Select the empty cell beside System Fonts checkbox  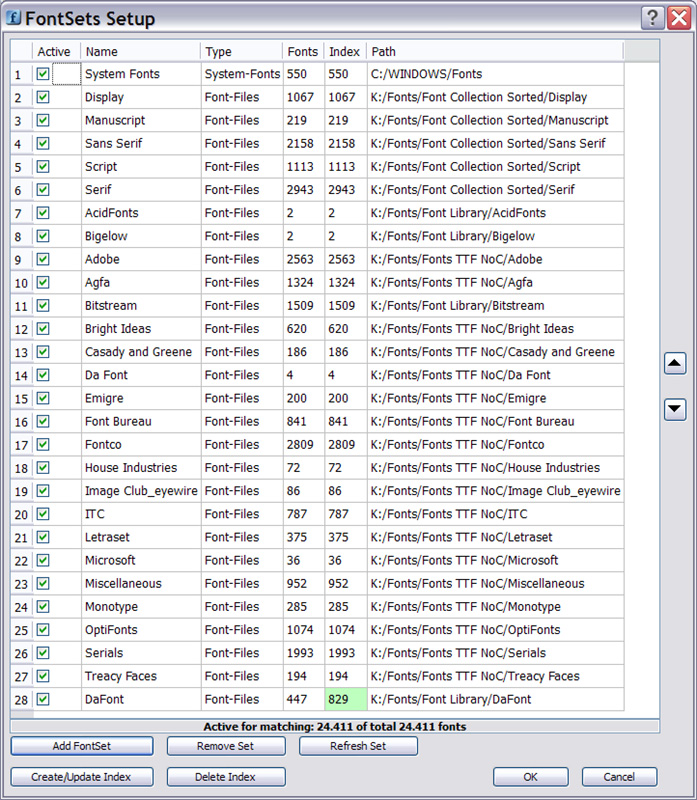66,74
